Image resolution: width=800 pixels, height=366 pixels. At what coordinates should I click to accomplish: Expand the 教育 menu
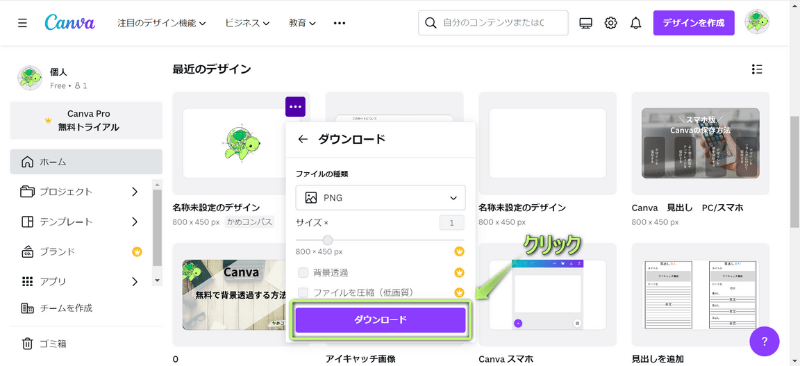[303, 23]
